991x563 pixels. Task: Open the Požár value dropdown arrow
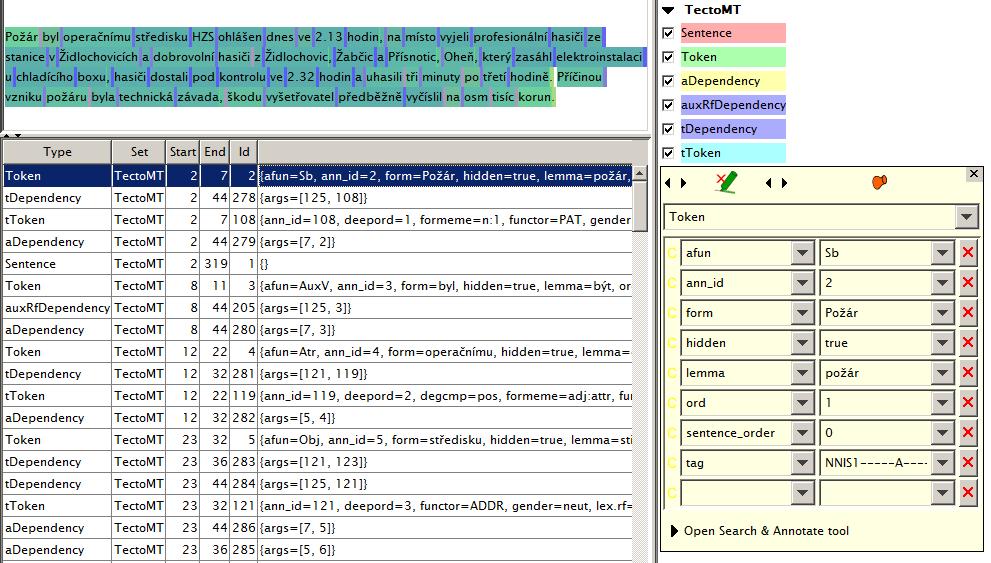(942, 313)
